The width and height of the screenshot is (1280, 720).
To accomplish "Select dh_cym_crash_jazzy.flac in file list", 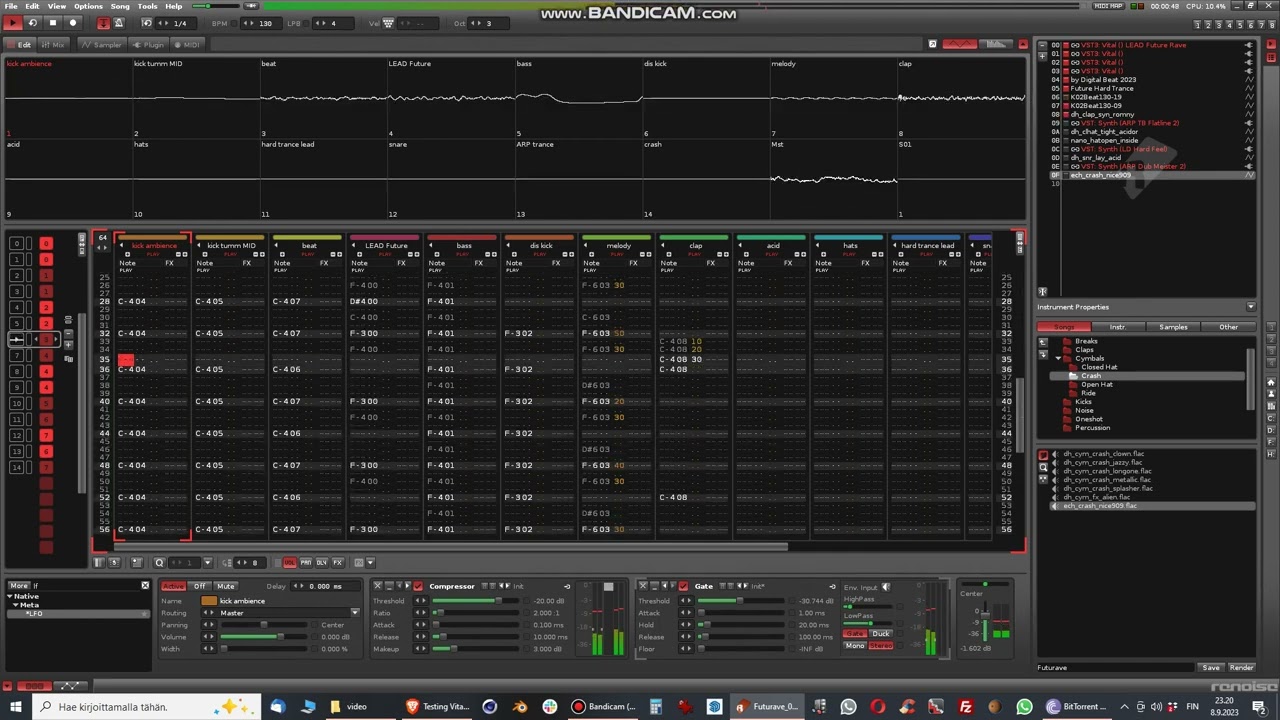I will pos(1102,463).
